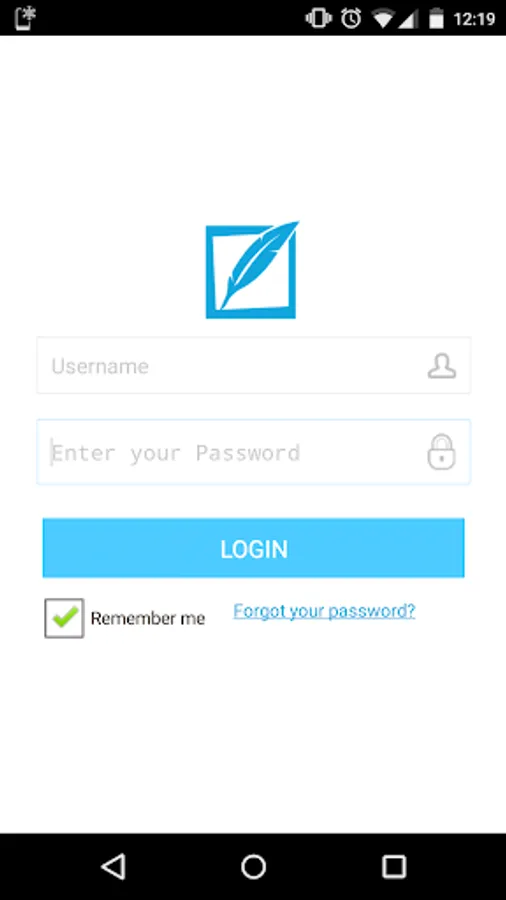Open the Forgot your password? link
This screenshot has height=900, width=506.
(x=324, y=611)
